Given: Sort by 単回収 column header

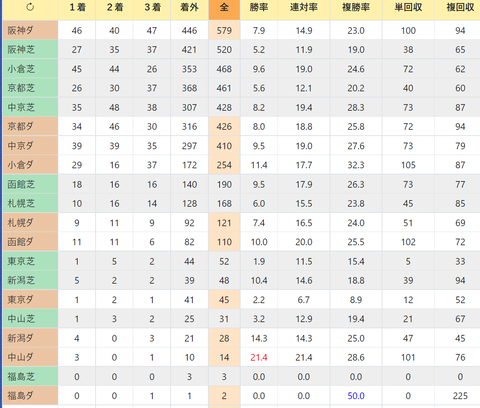Looking at the screenshot, I should [408, 8].
